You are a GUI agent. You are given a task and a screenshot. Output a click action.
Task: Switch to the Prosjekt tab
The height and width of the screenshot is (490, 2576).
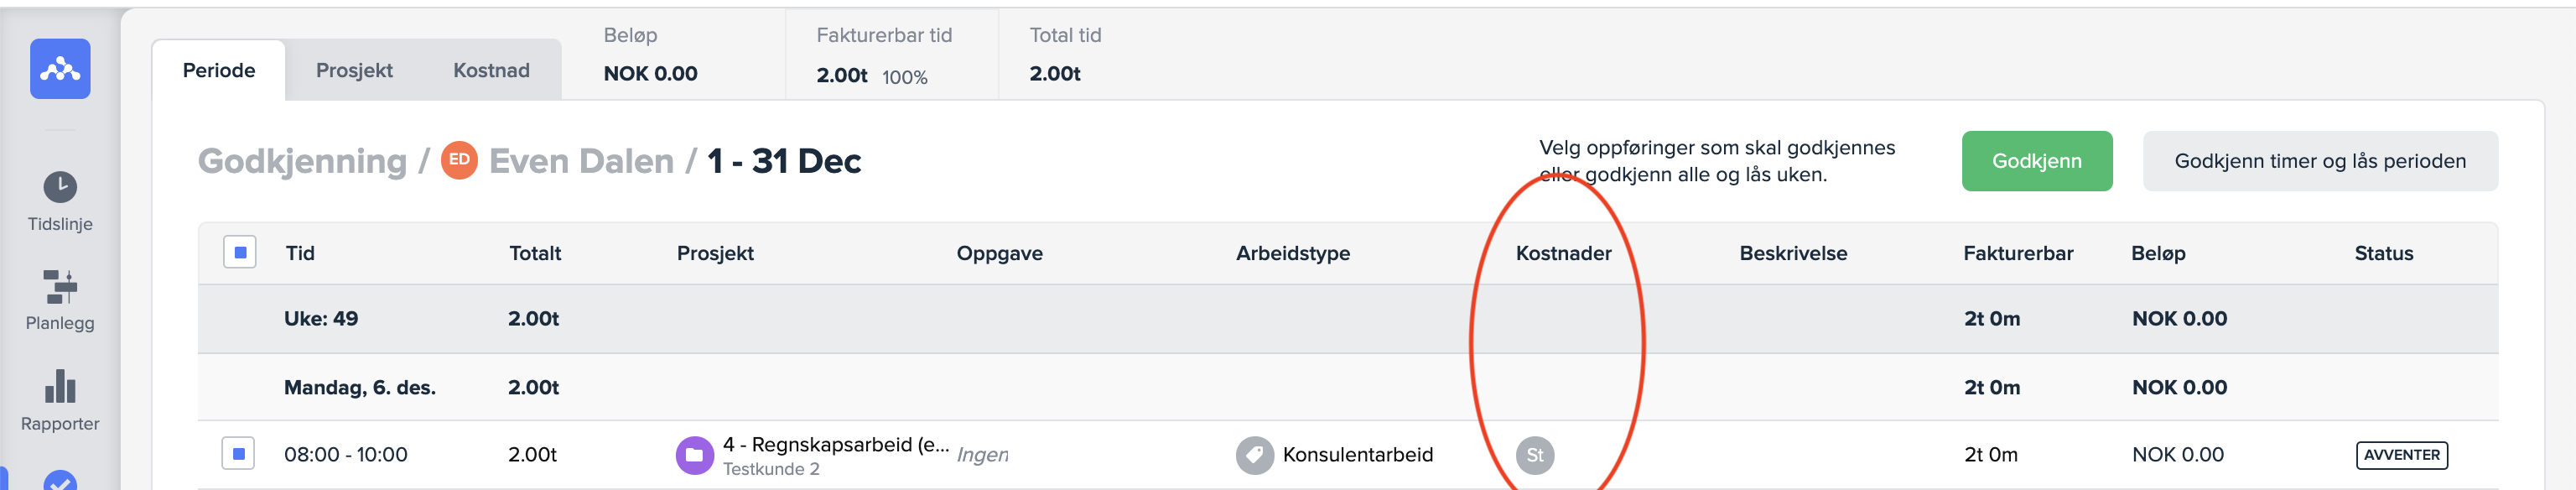coord(354,70)
